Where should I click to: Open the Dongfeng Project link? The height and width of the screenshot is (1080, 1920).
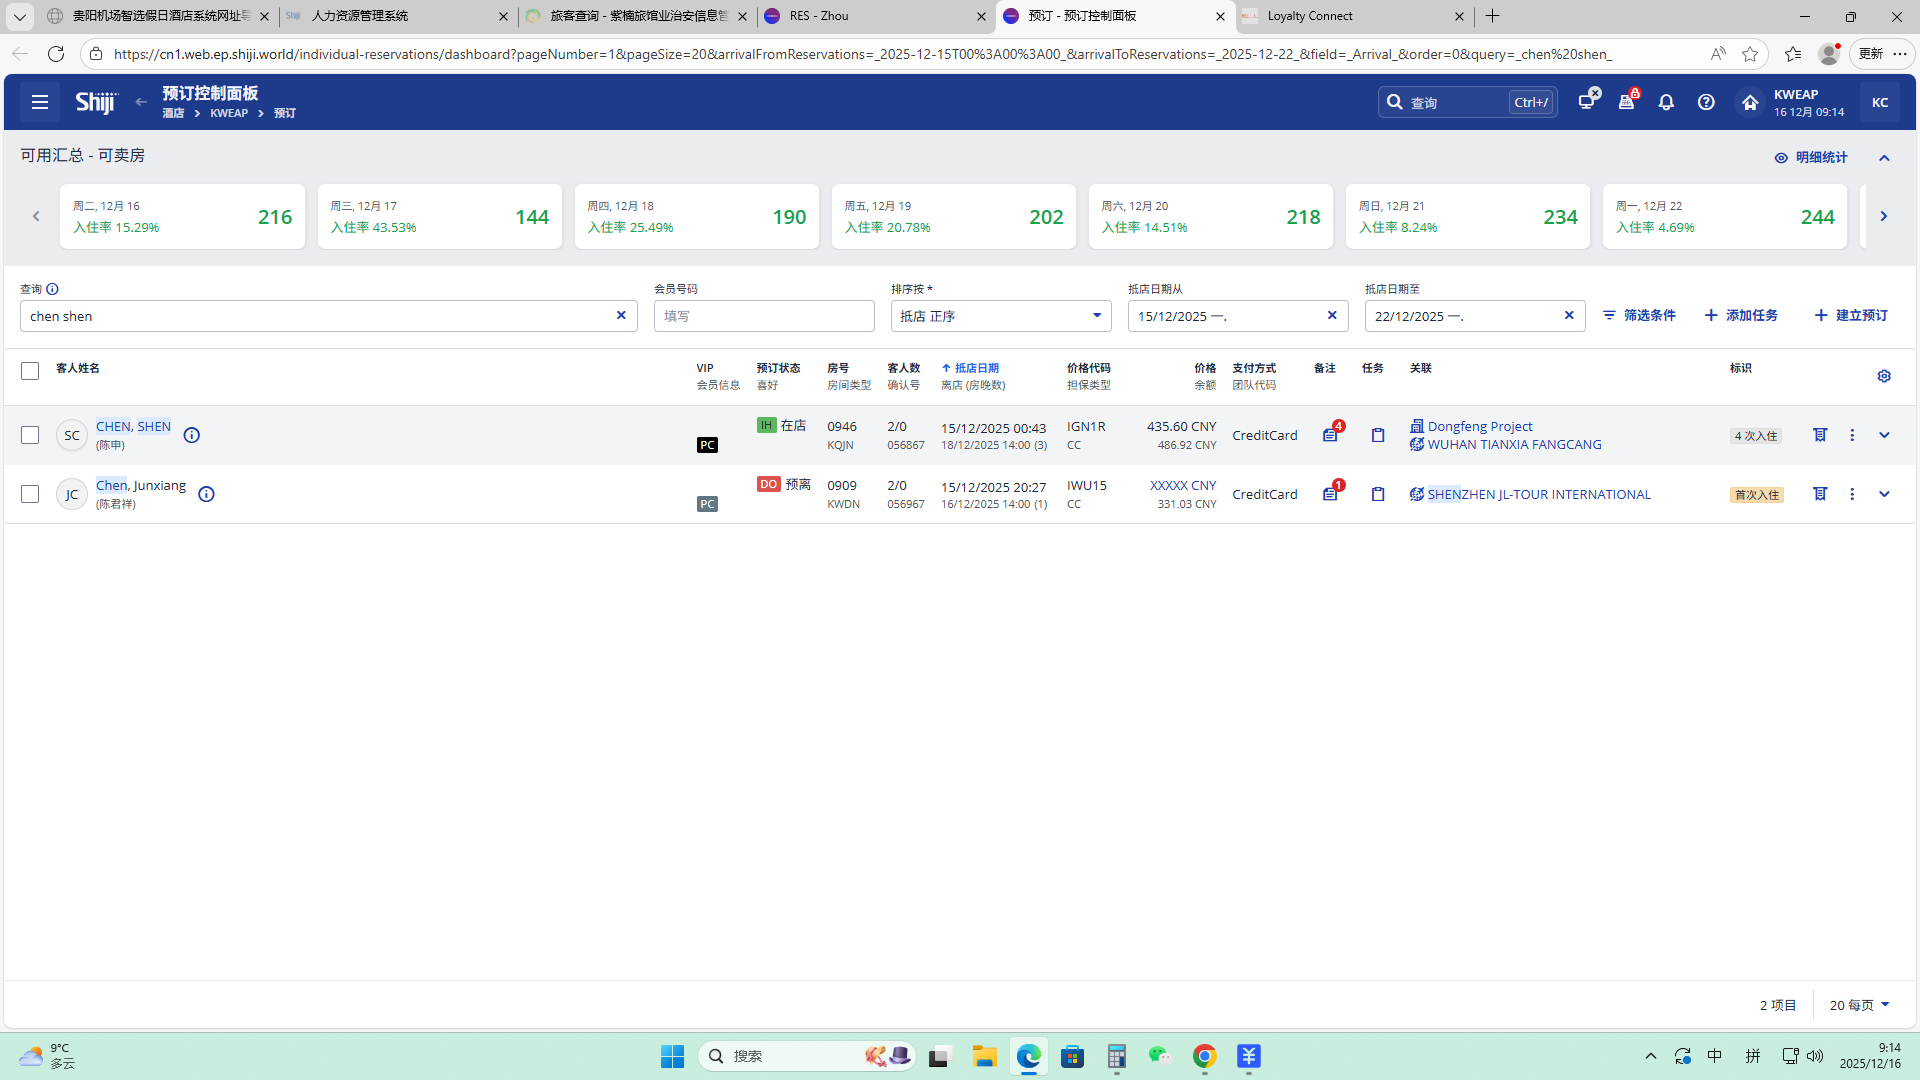point(1479,426)
